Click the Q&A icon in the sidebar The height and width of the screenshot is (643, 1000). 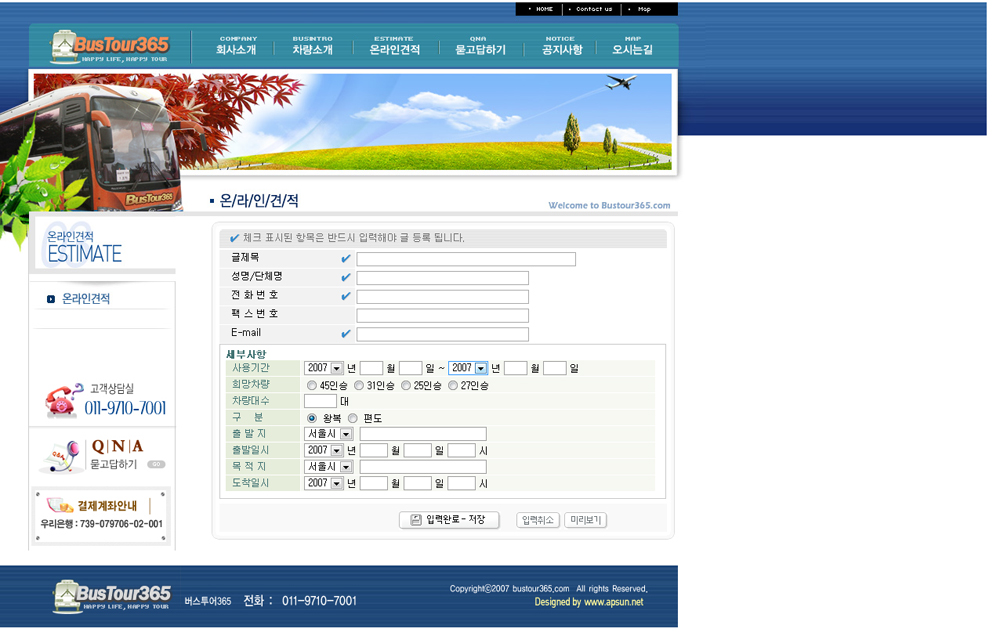[x=62, y=455]
